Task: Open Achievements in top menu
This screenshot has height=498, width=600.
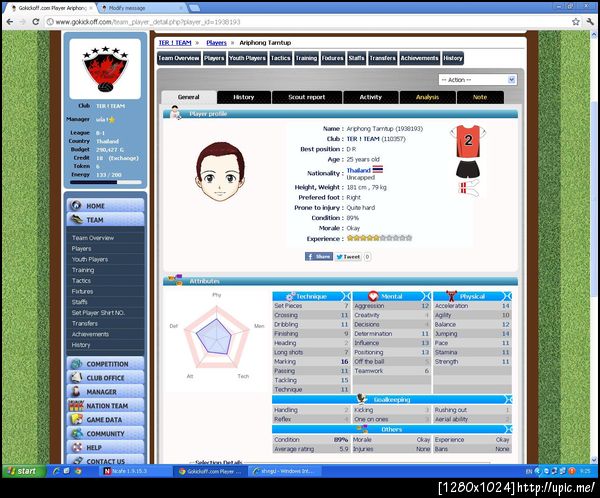Action: pyautogui.click(x=419, y=58)
